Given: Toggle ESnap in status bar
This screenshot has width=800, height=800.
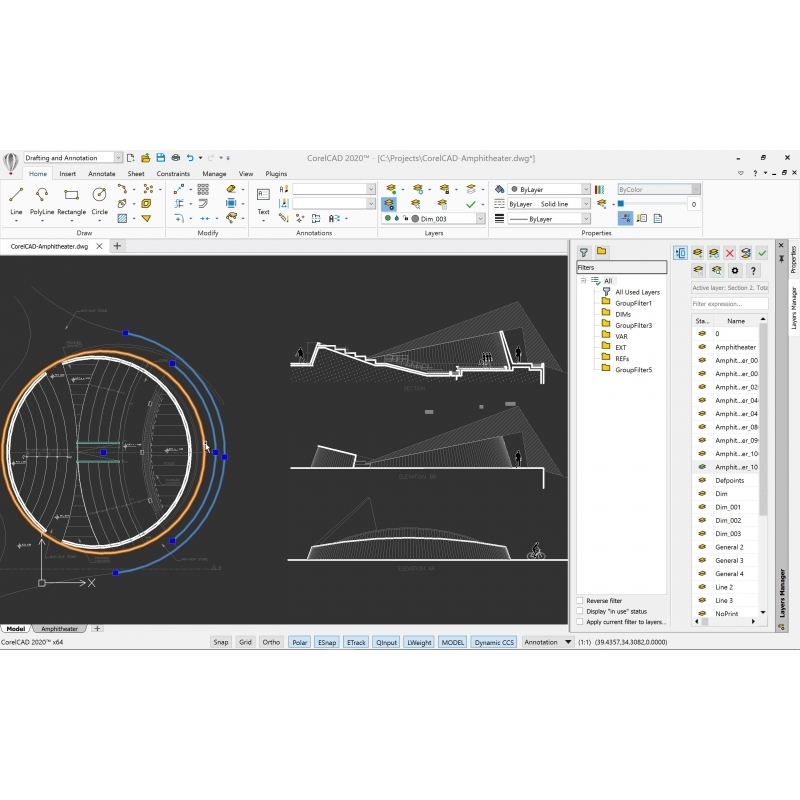Looking at the screenshot, I should [327, 642].
